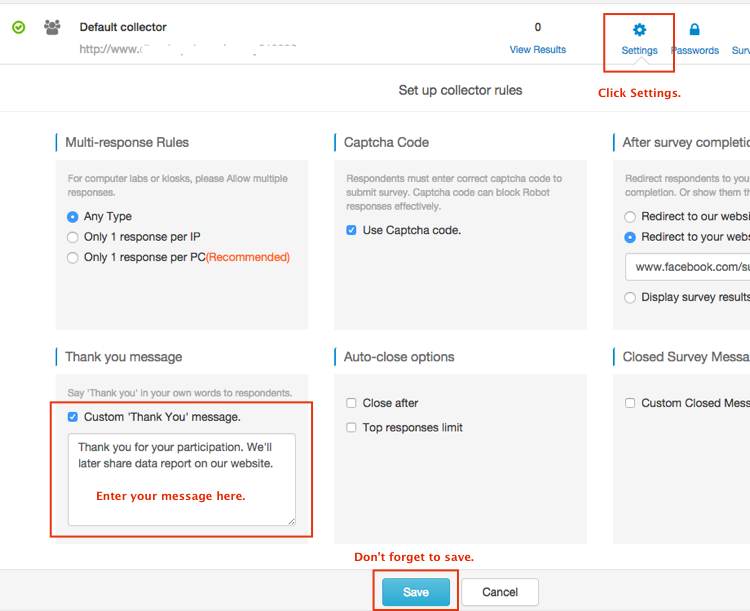The height and width of the screenshot is (611, 750).
Task: Disable the Custom 'Thank You' message checkbox
Action: pyautogui.click(x=73, y=417)
